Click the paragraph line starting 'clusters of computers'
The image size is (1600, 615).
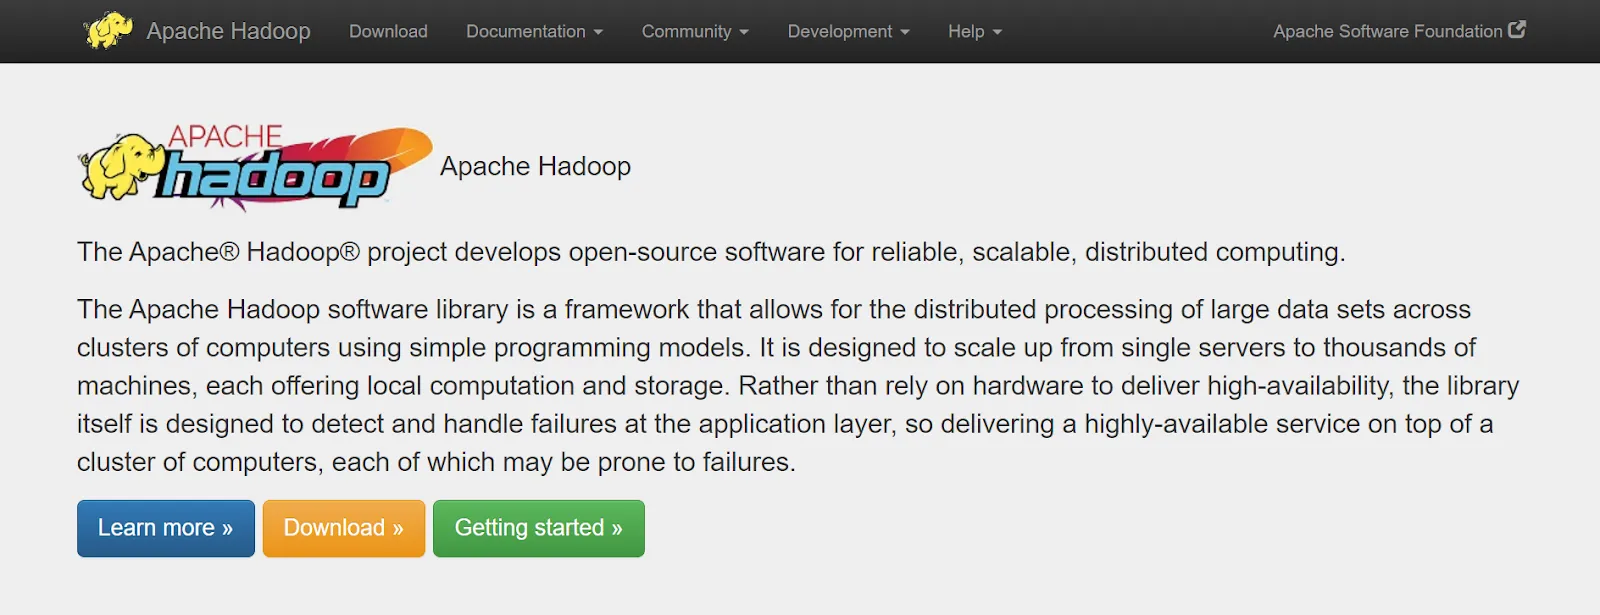point(776,348)
